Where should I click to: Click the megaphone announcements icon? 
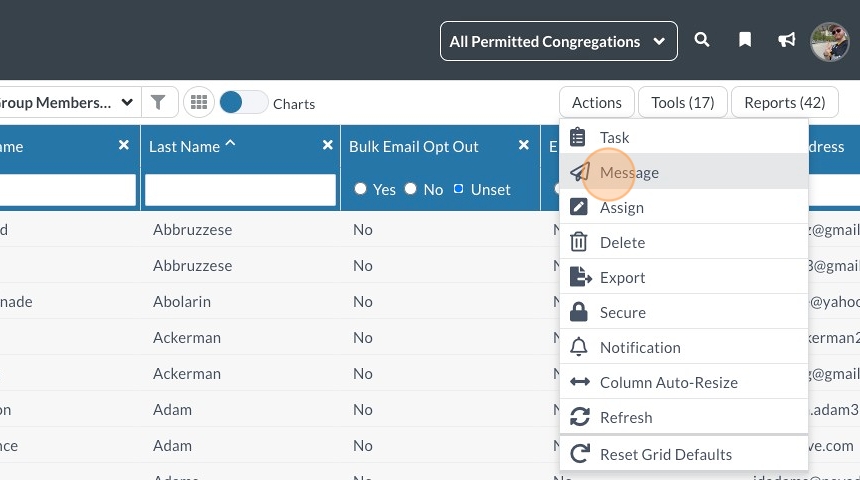tap(787, 41)
